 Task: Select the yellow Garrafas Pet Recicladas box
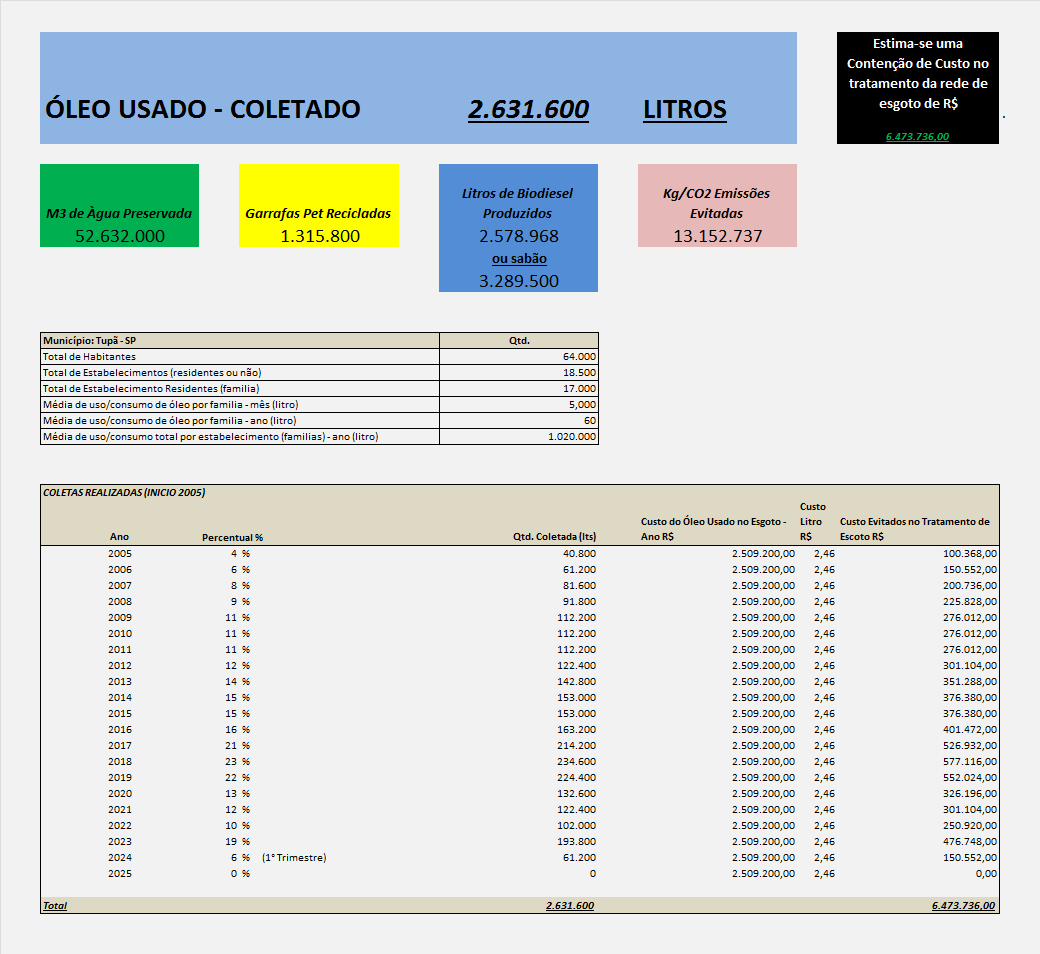pyautogui.click(x=318, y=205)
